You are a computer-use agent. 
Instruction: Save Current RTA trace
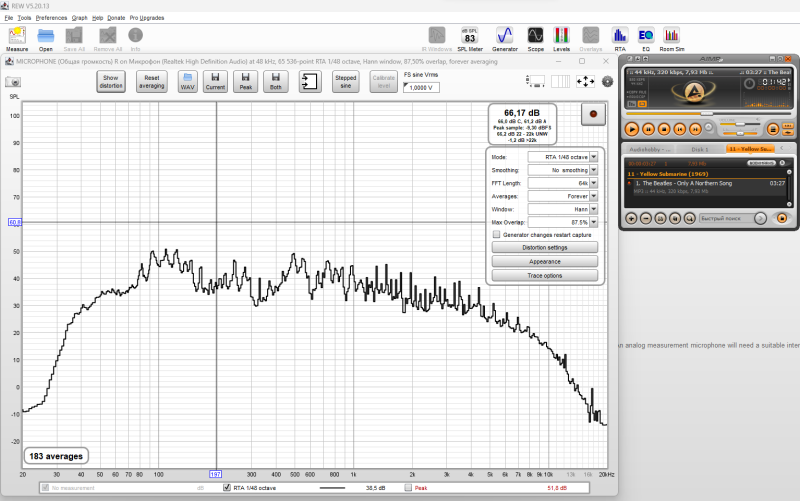tap(215, 82)
